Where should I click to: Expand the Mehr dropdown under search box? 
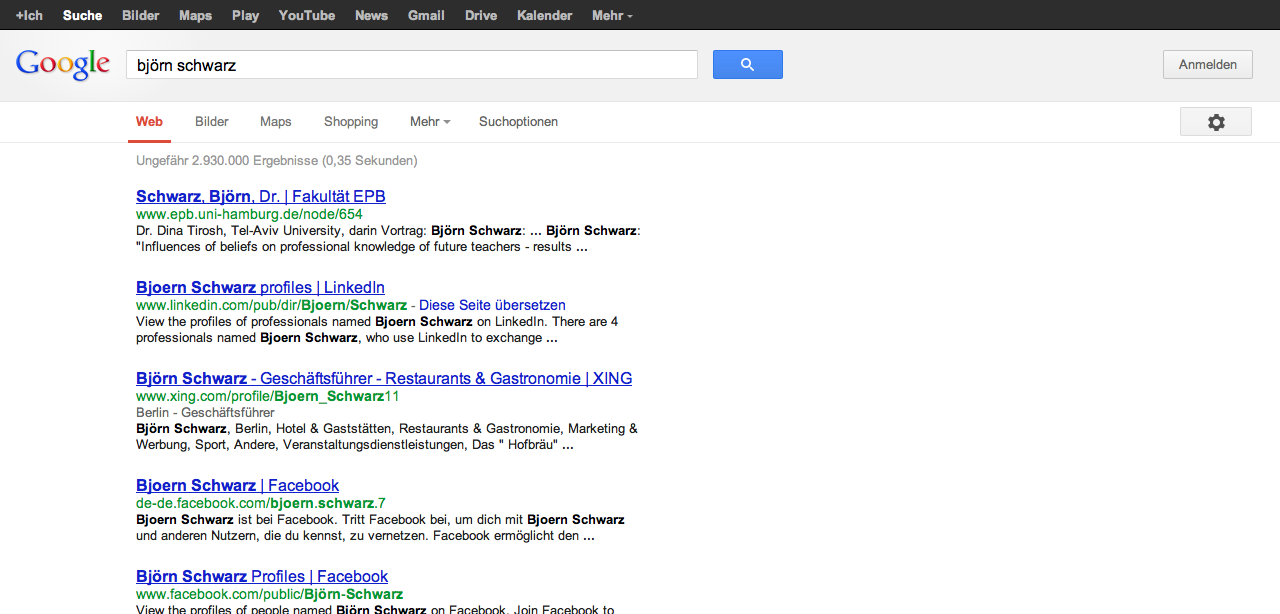429,122
